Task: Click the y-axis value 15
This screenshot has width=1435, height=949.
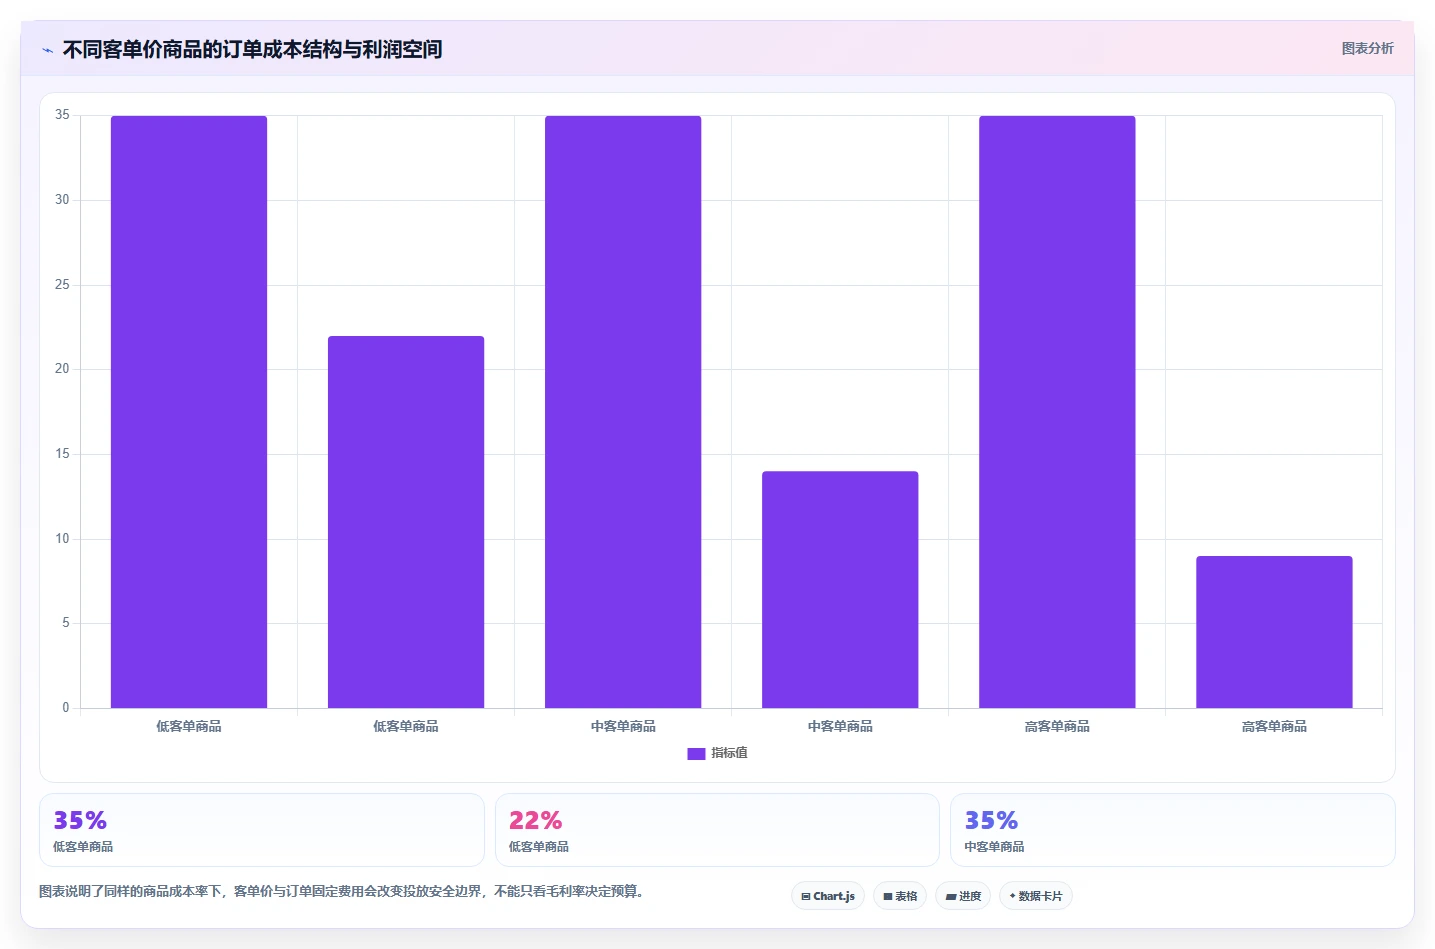Action: (x=62, y=454)
